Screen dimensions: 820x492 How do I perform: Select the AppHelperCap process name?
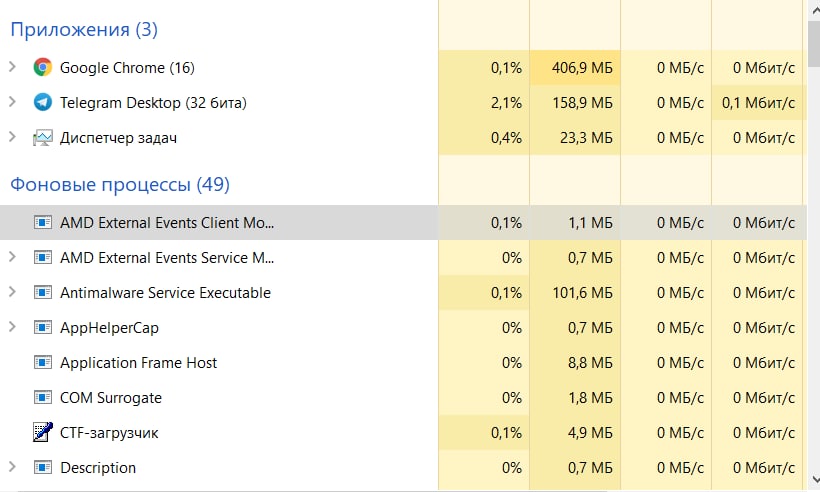pos(109,328)
